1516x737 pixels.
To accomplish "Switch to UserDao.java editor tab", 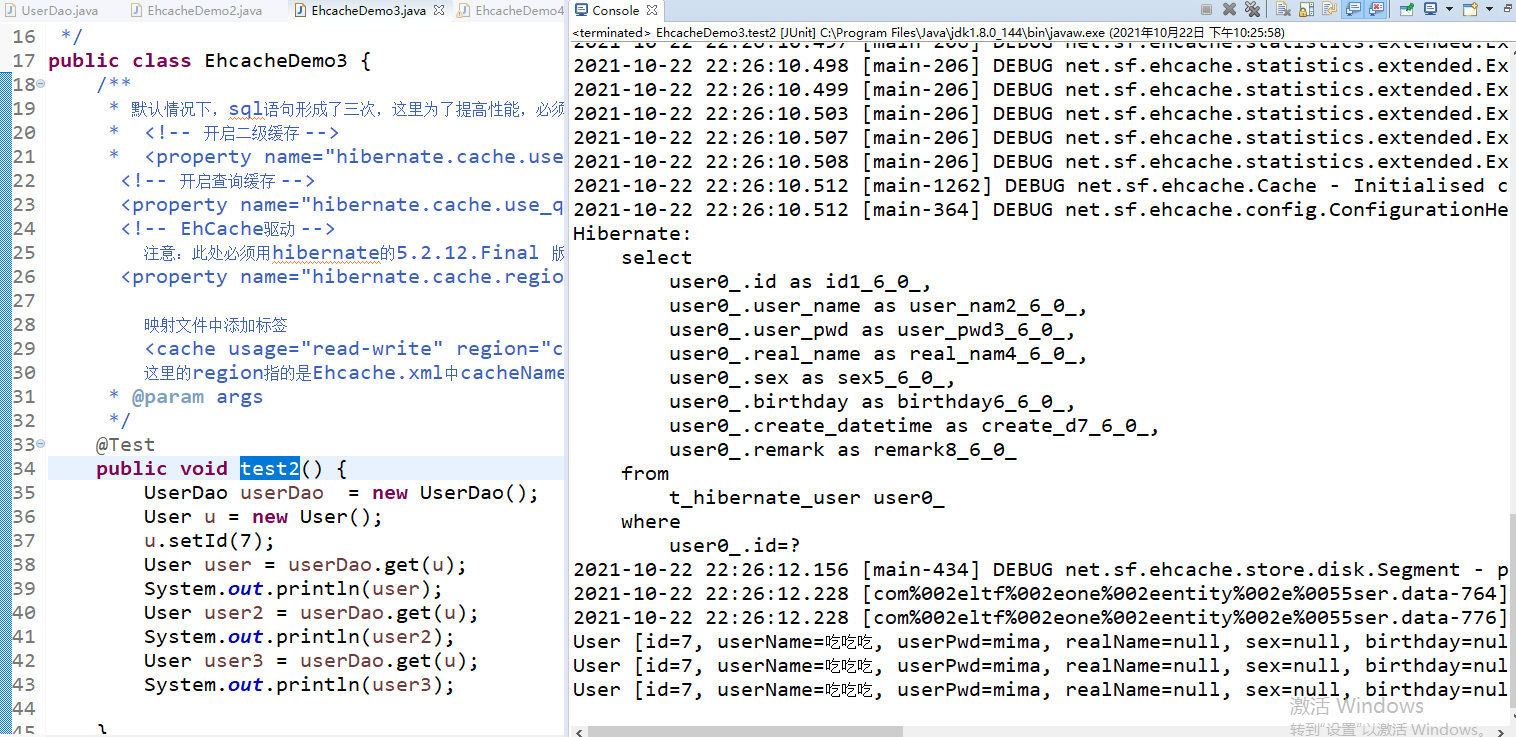I will (51, 10).
